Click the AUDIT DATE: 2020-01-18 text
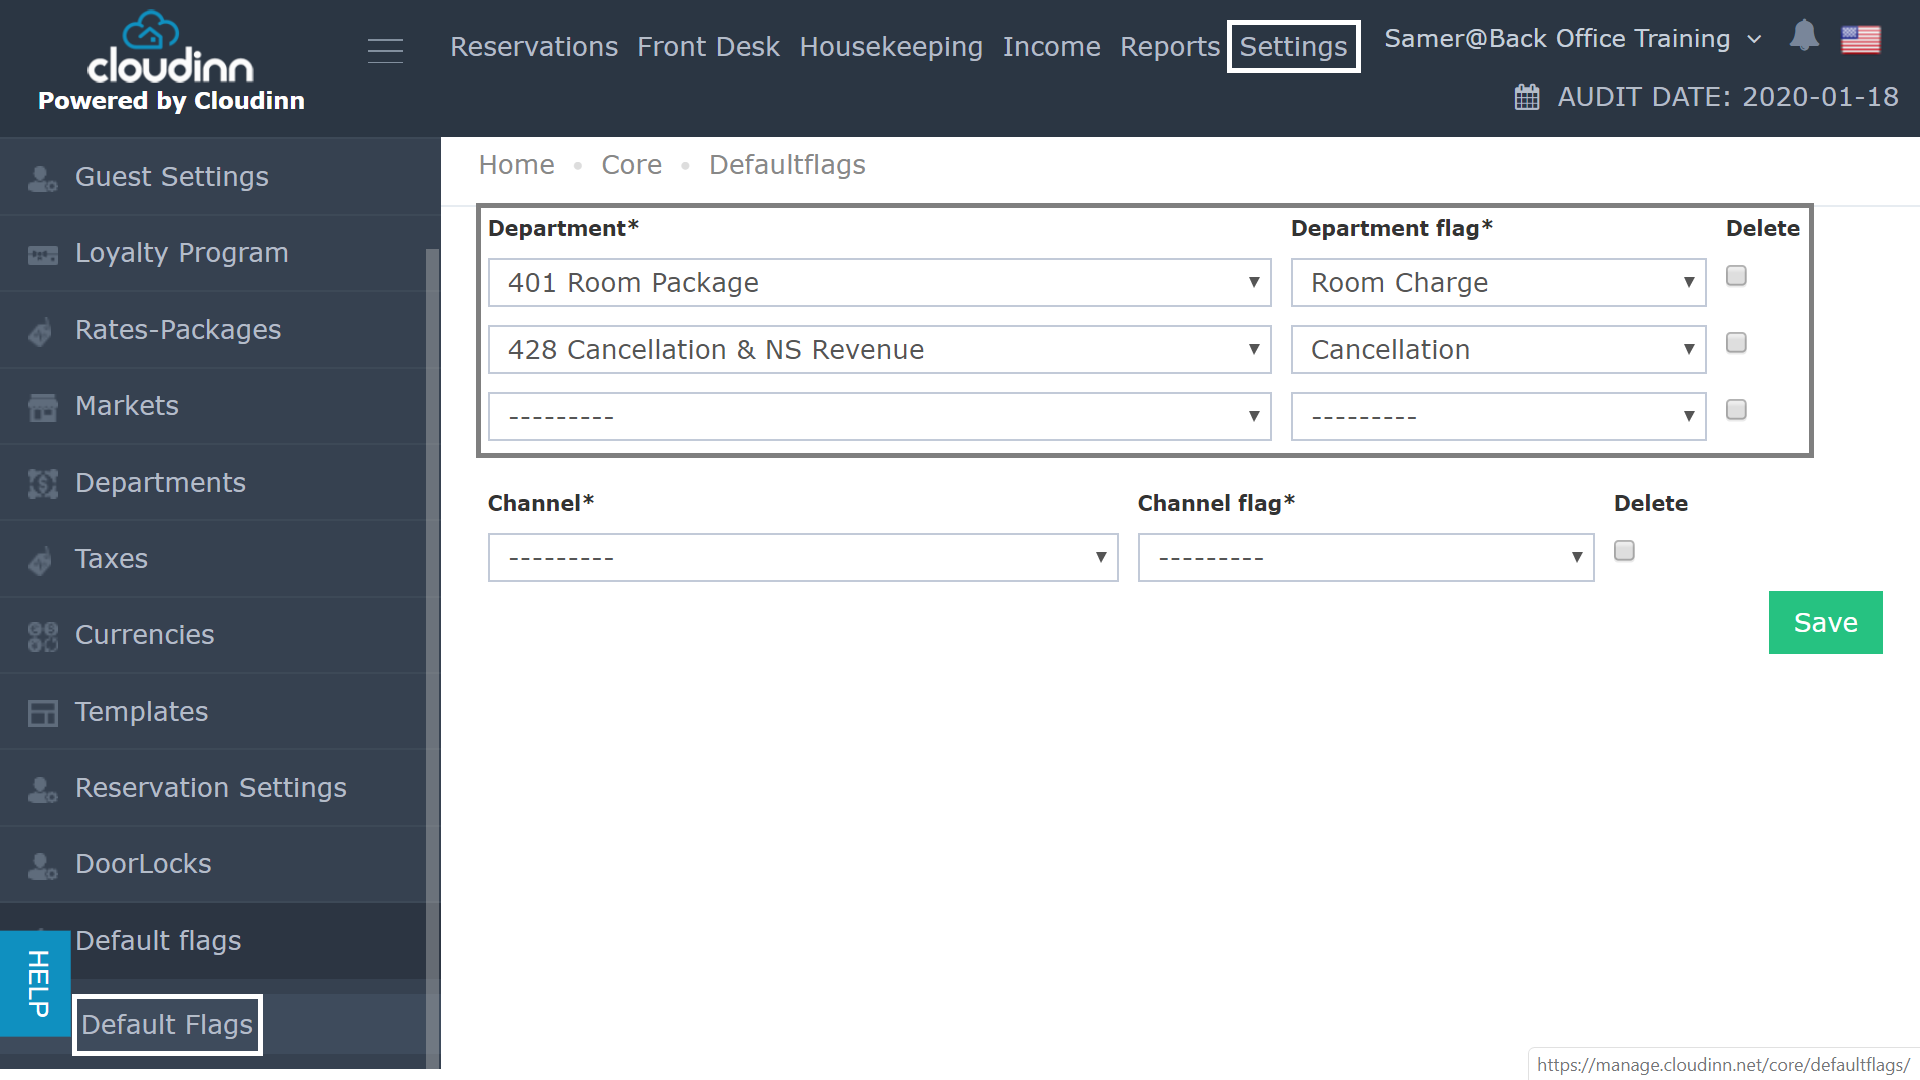Screen dimensions: 1920x1080 click(1728, 97)
